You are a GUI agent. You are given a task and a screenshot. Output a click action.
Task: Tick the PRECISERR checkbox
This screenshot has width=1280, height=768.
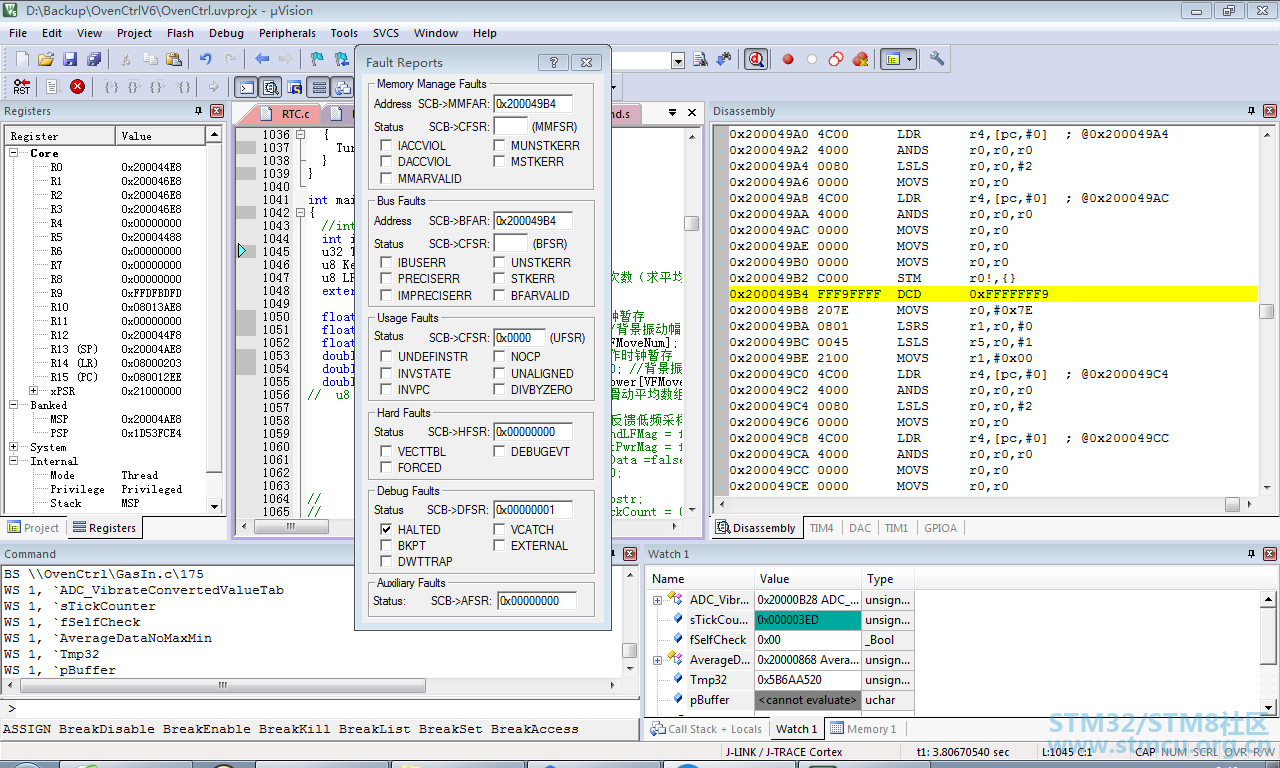pyautogui.click(x=387, y=278)
